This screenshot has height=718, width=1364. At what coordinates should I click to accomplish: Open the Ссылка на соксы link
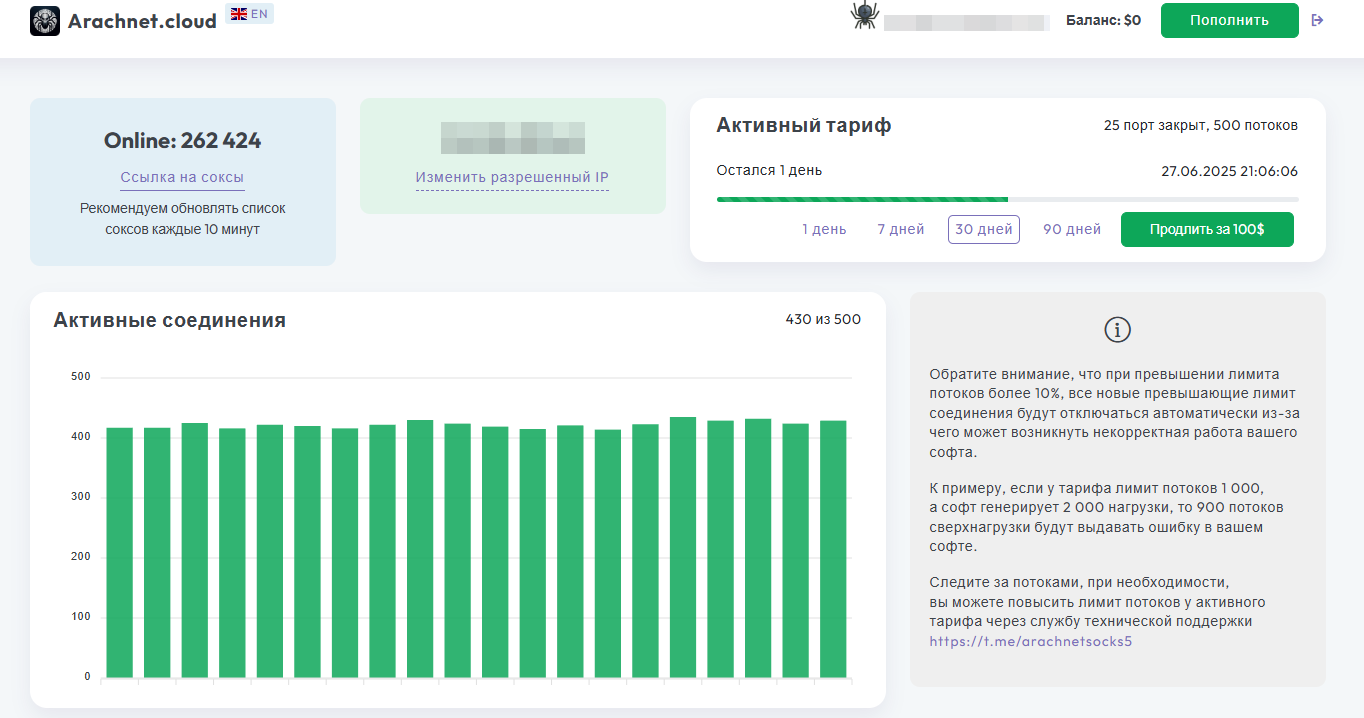[182, 178]
